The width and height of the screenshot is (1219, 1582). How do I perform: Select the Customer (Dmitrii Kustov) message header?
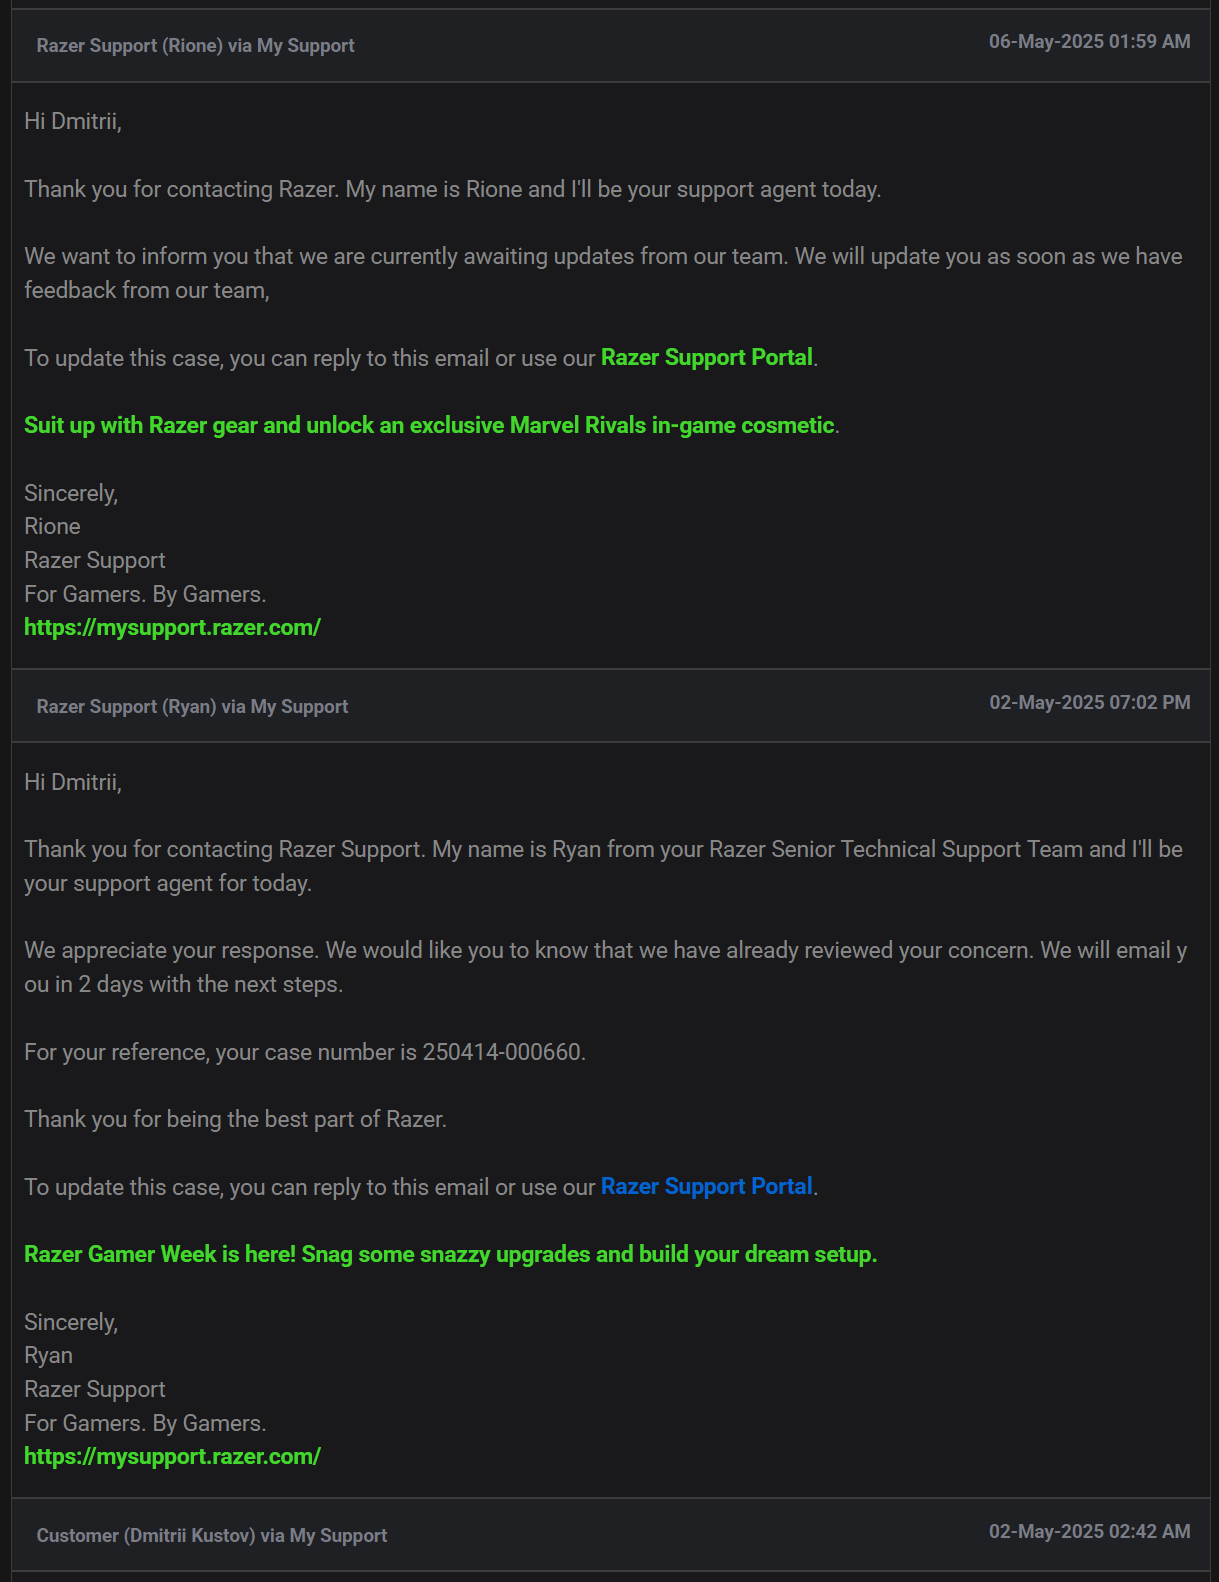pyautogui.click(x=611, y=1535)
